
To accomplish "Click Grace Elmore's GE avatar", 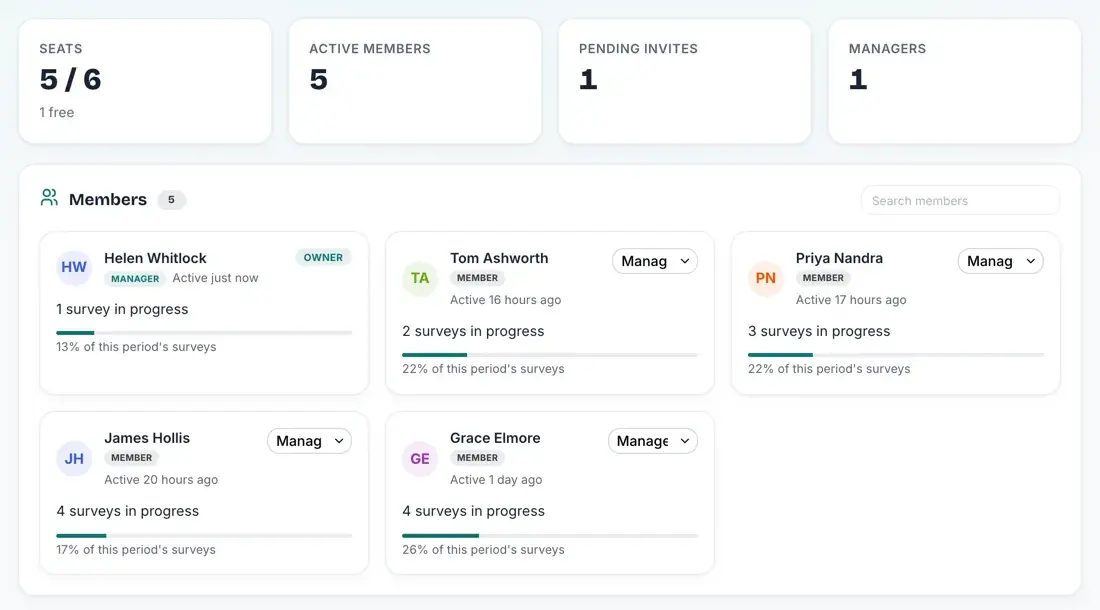I will [420, 459].
